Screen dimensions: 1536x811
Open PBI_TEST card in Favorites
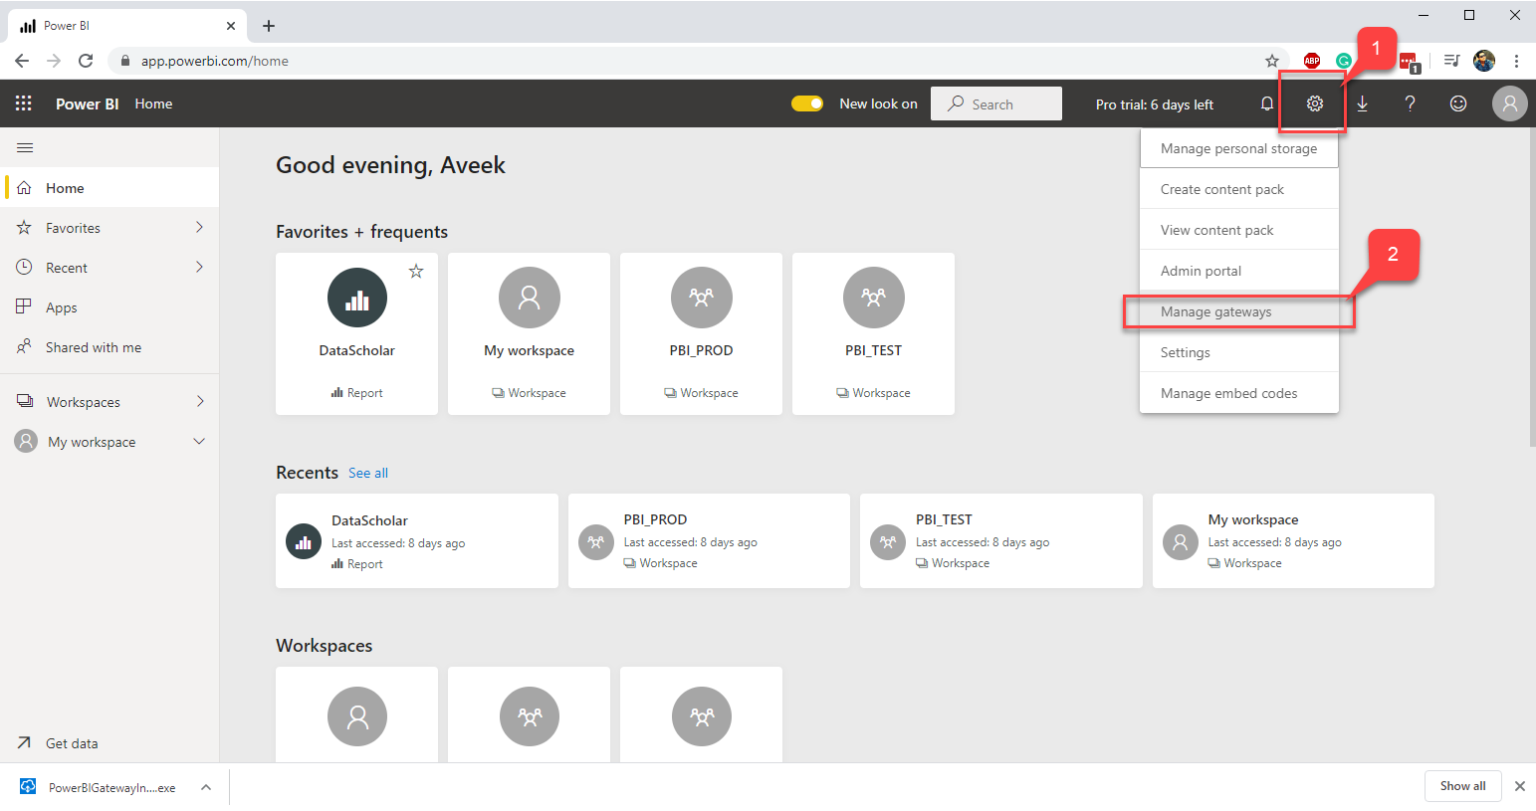coord(873,333)
